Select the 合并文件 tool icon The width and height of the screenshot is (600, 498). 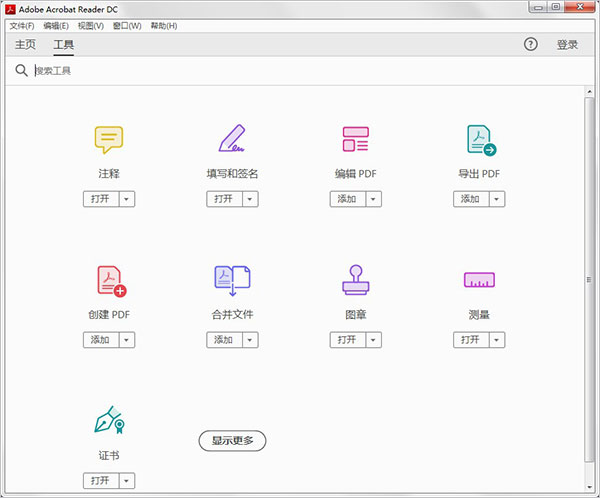[x=232, y=280]
